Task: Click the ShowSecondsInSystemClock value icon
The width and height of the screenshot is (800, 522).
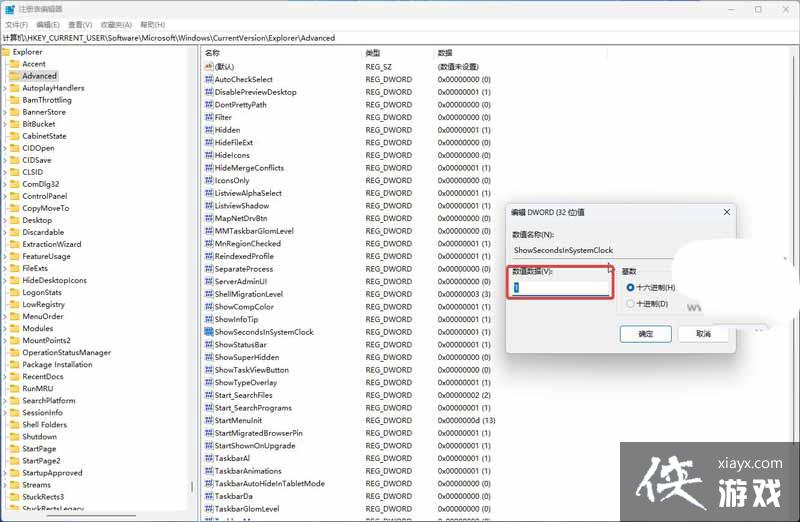Action: 209,332
